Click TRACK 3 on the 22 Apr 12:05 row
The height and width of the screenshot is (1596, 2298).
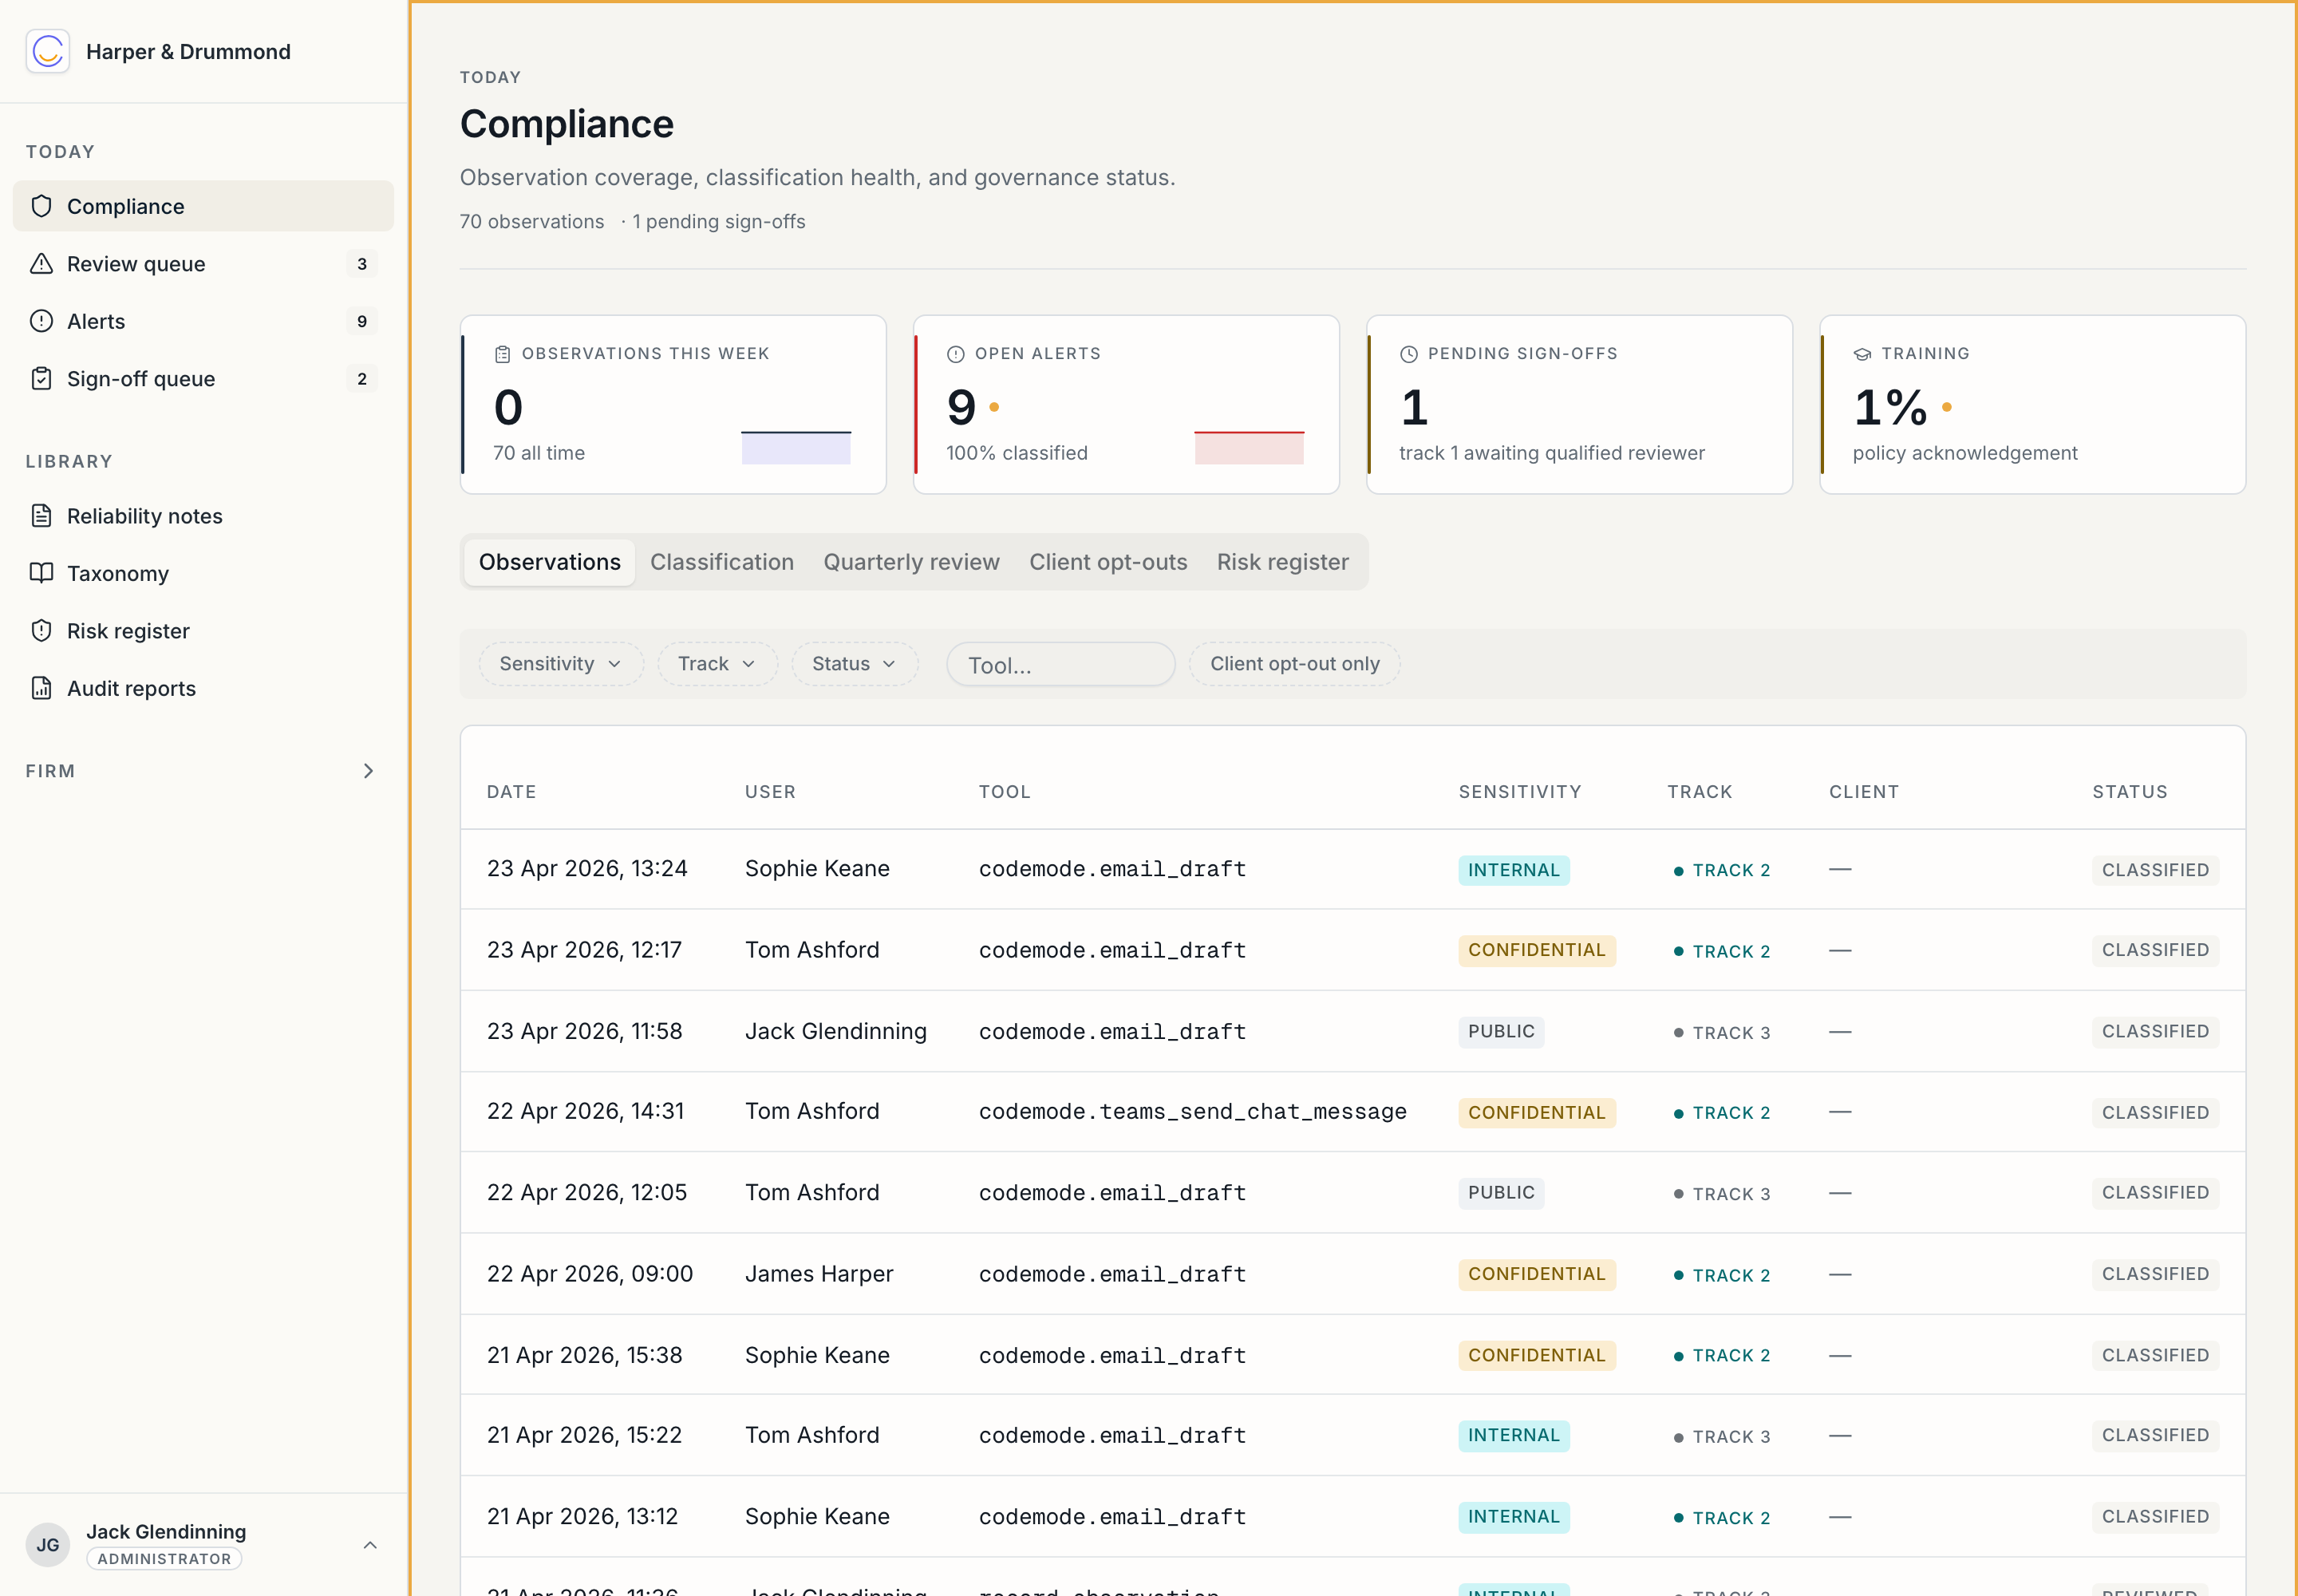pos(1722,1194)
